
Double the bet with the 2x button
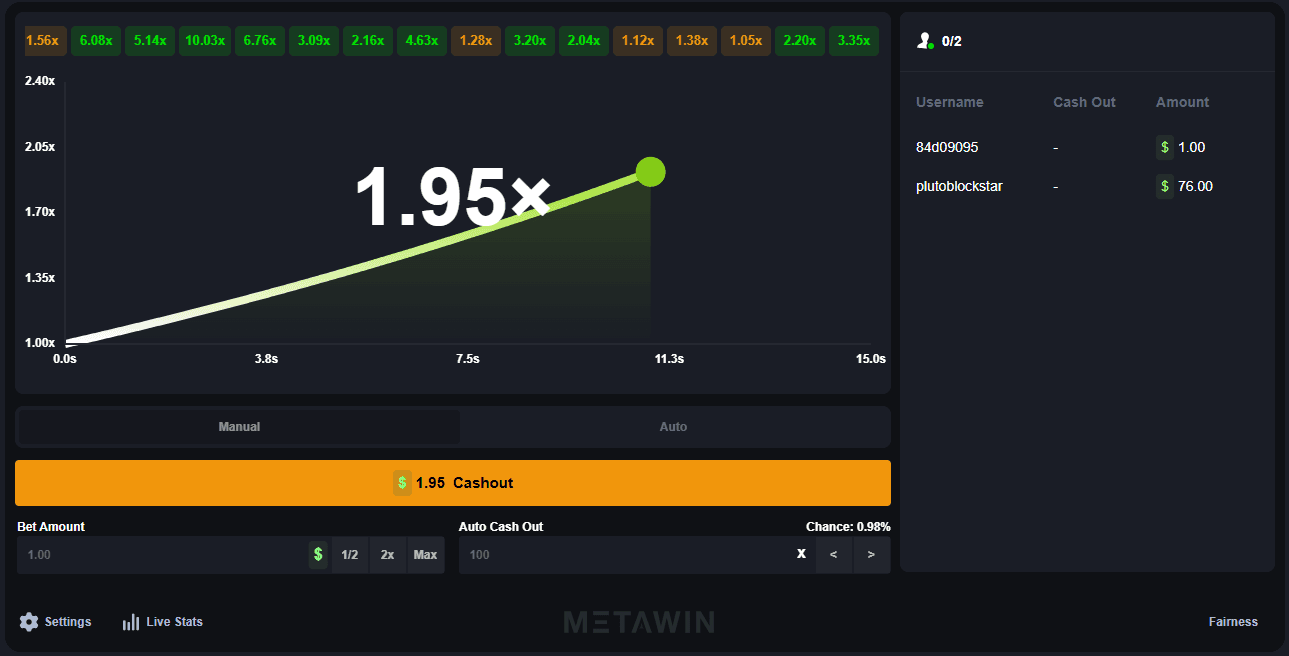coord(387,554)
